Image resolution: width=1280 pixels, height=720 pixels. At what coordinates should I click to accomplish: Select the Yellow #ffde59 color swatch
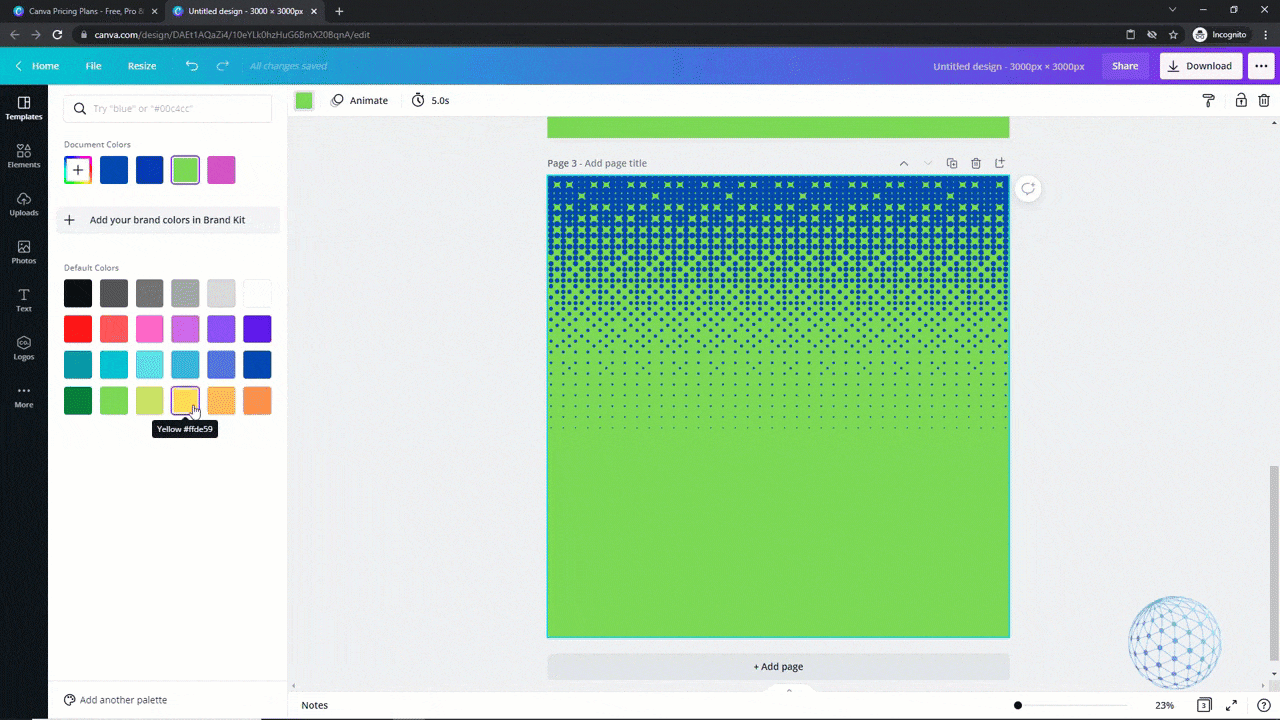(185, 400)
